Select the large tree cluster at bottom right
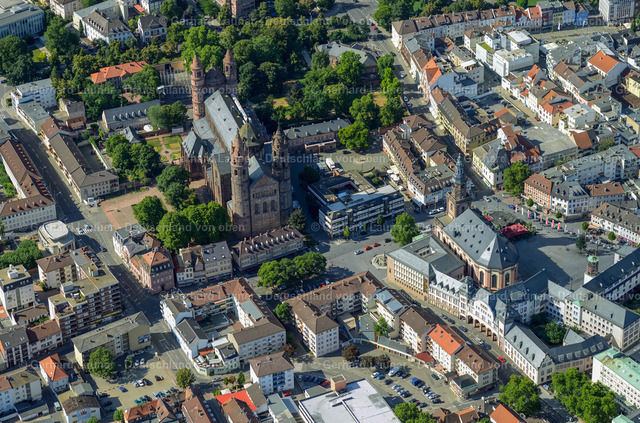Screen dimensions: 640x423 583,395
